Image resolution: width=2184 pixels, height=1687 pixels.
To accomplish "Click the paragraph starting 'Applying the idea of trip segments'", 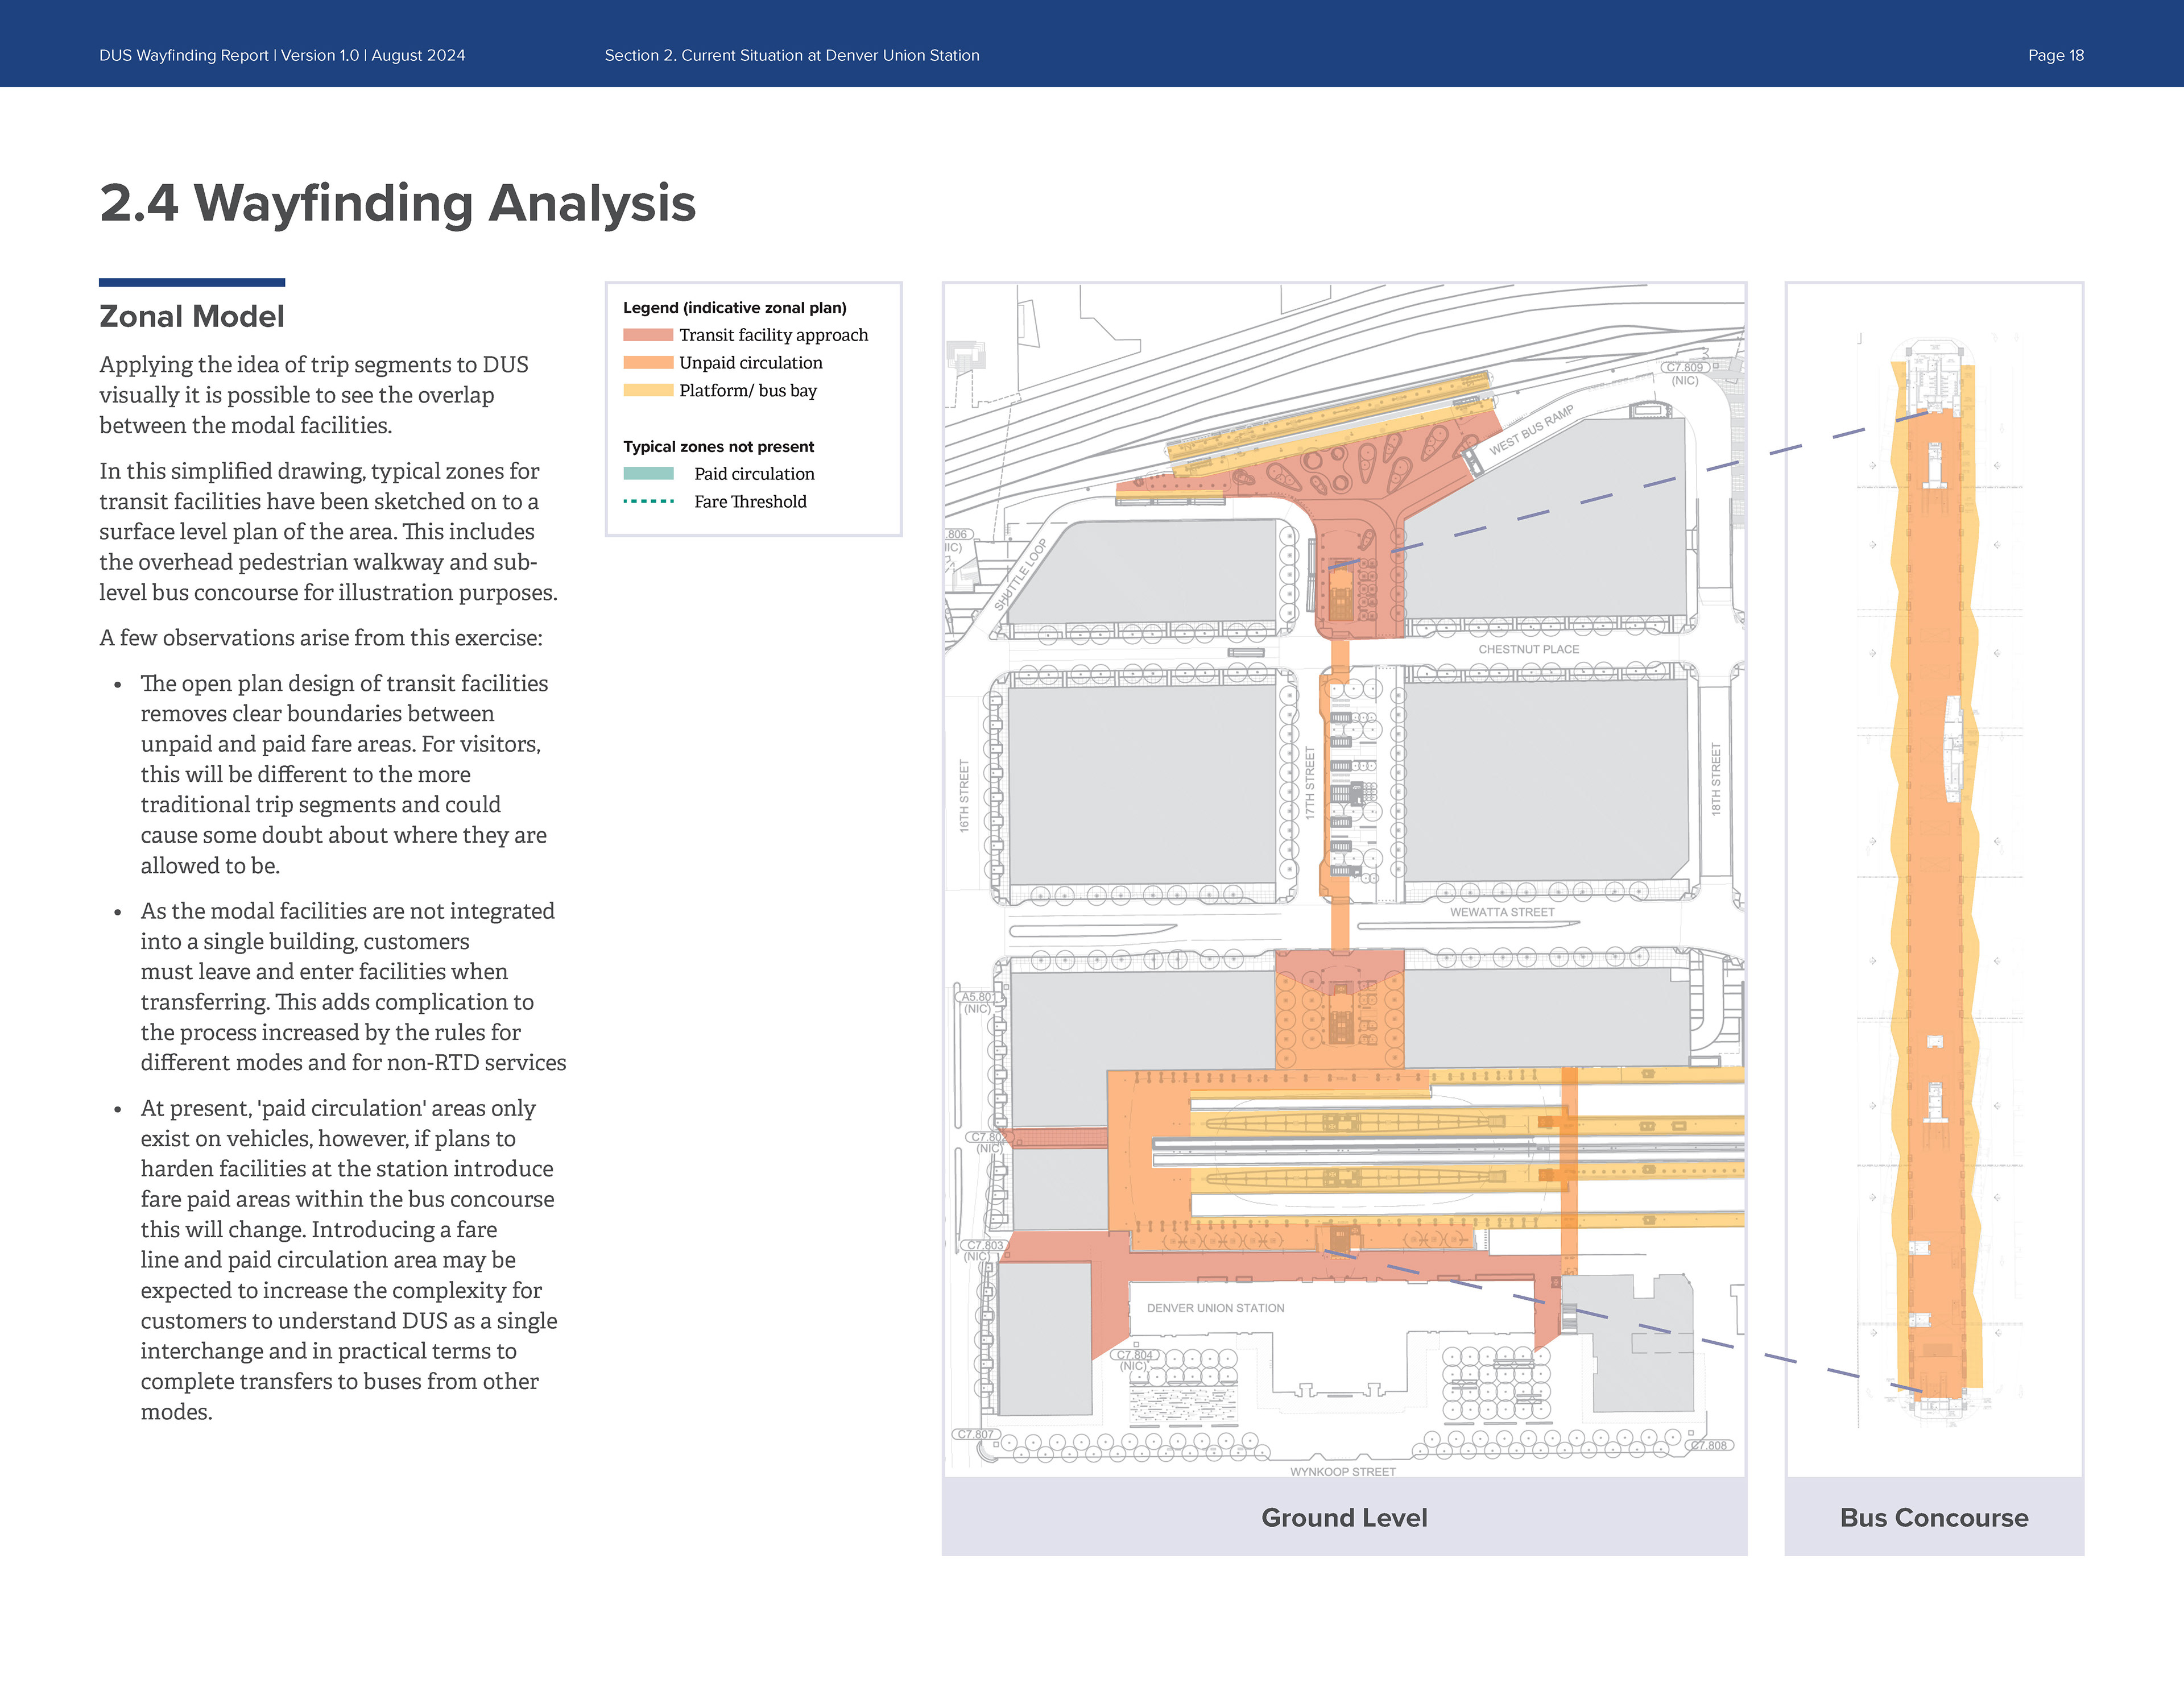I will click(x=314, y=395).
